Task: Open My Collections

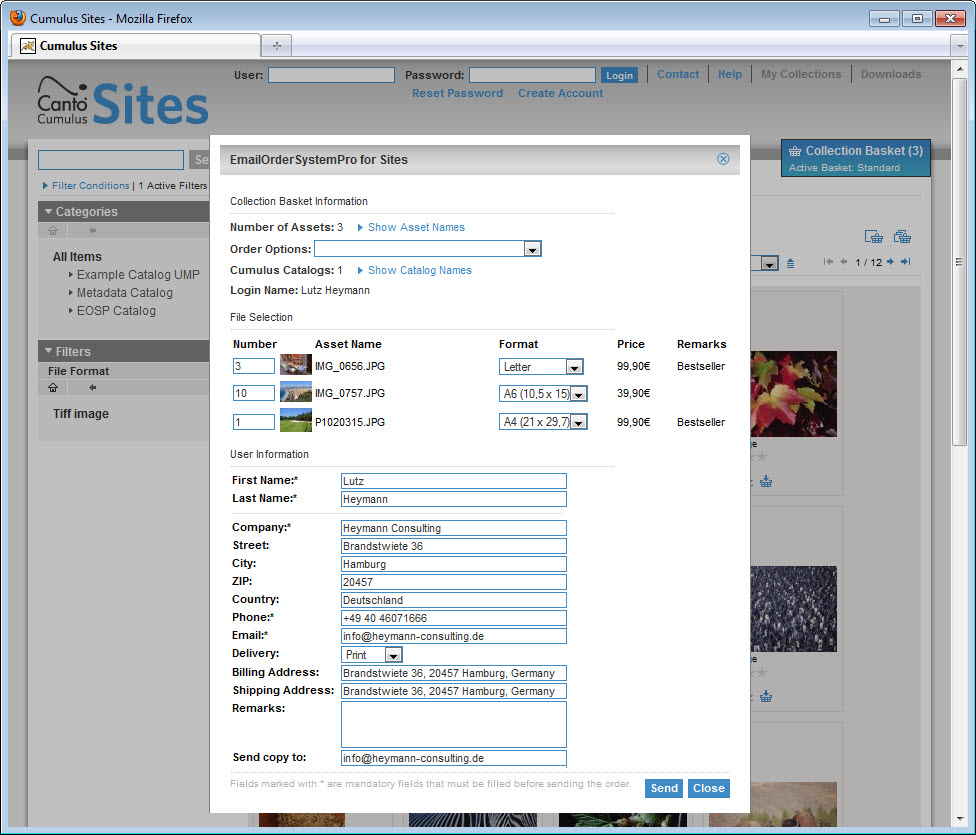Action: click(x=801, y=74)
